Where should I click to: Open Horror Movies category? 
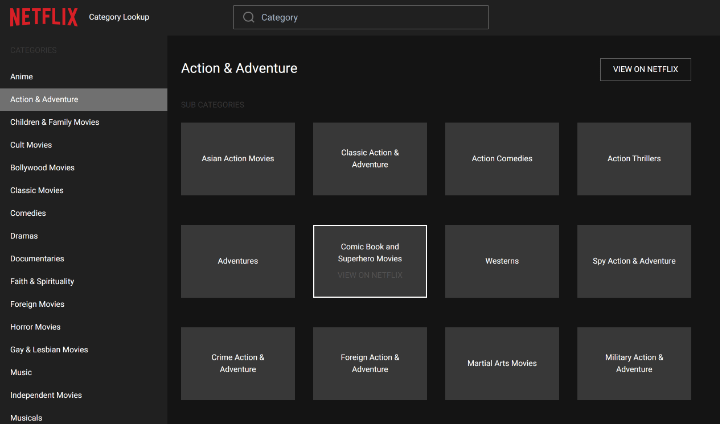(x=84, y=327)
